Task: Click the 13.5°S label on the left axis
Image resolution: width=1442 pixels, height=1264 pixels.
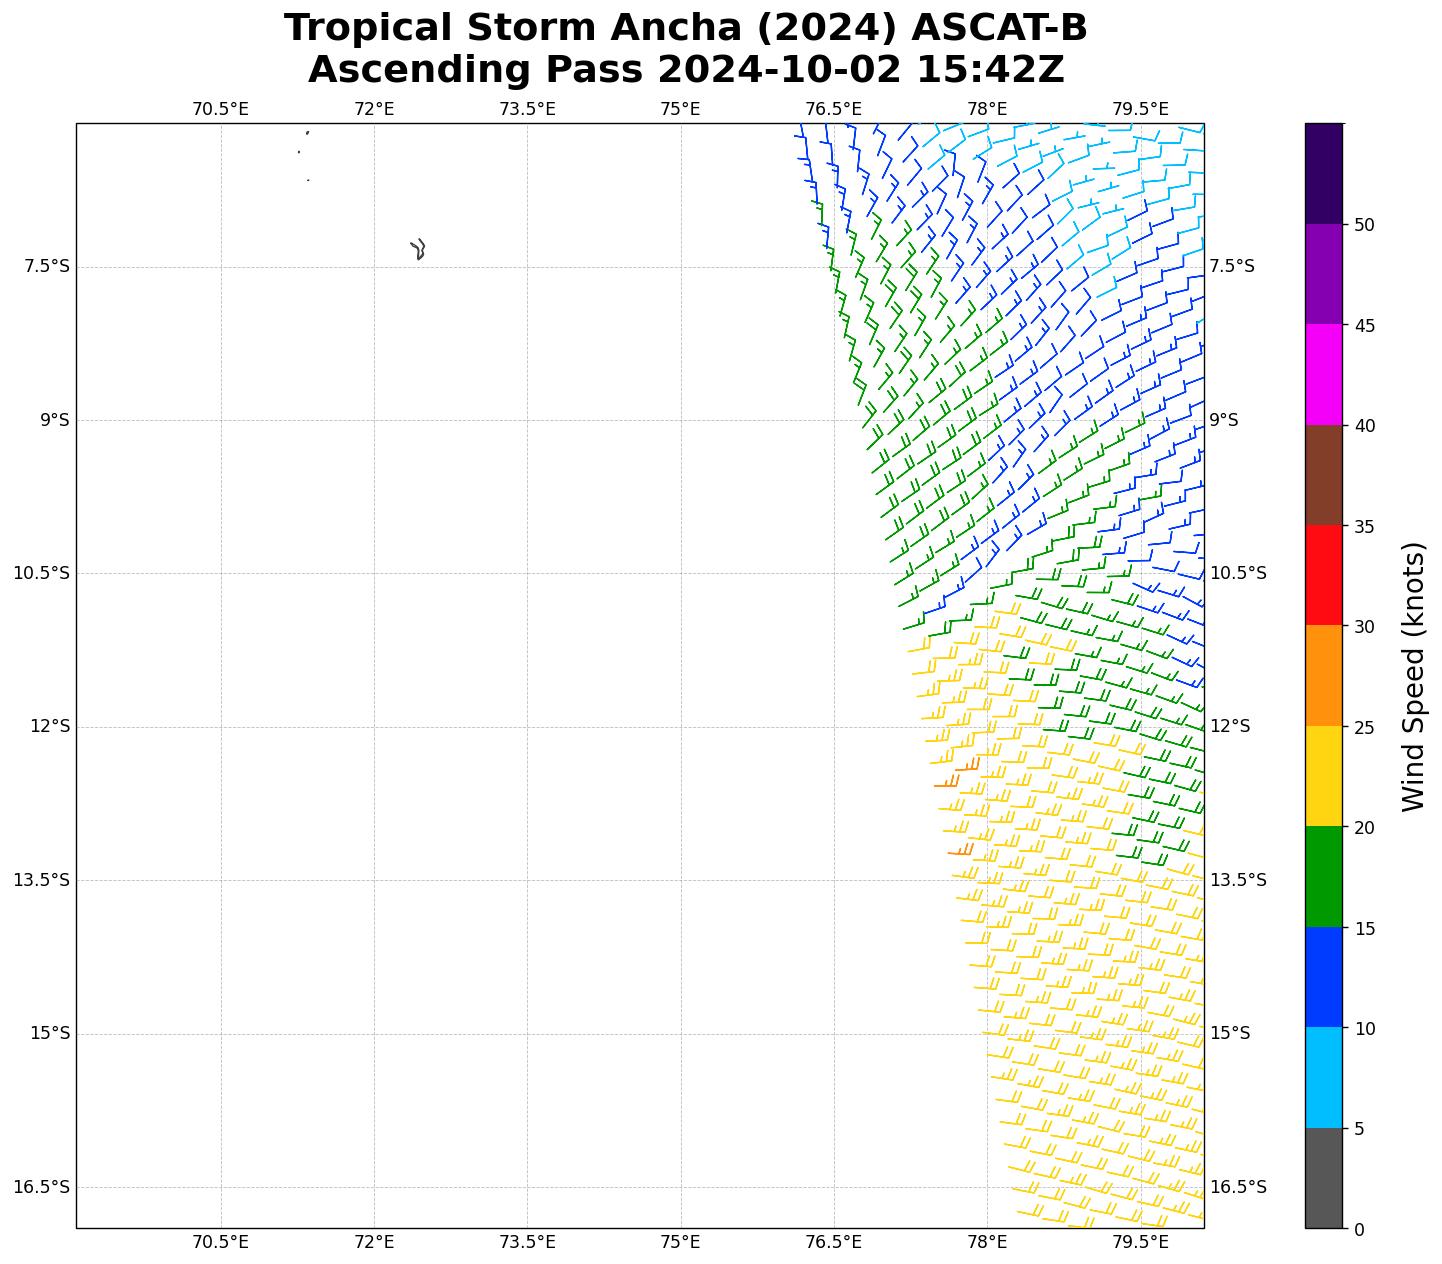Action: [41, 880]
